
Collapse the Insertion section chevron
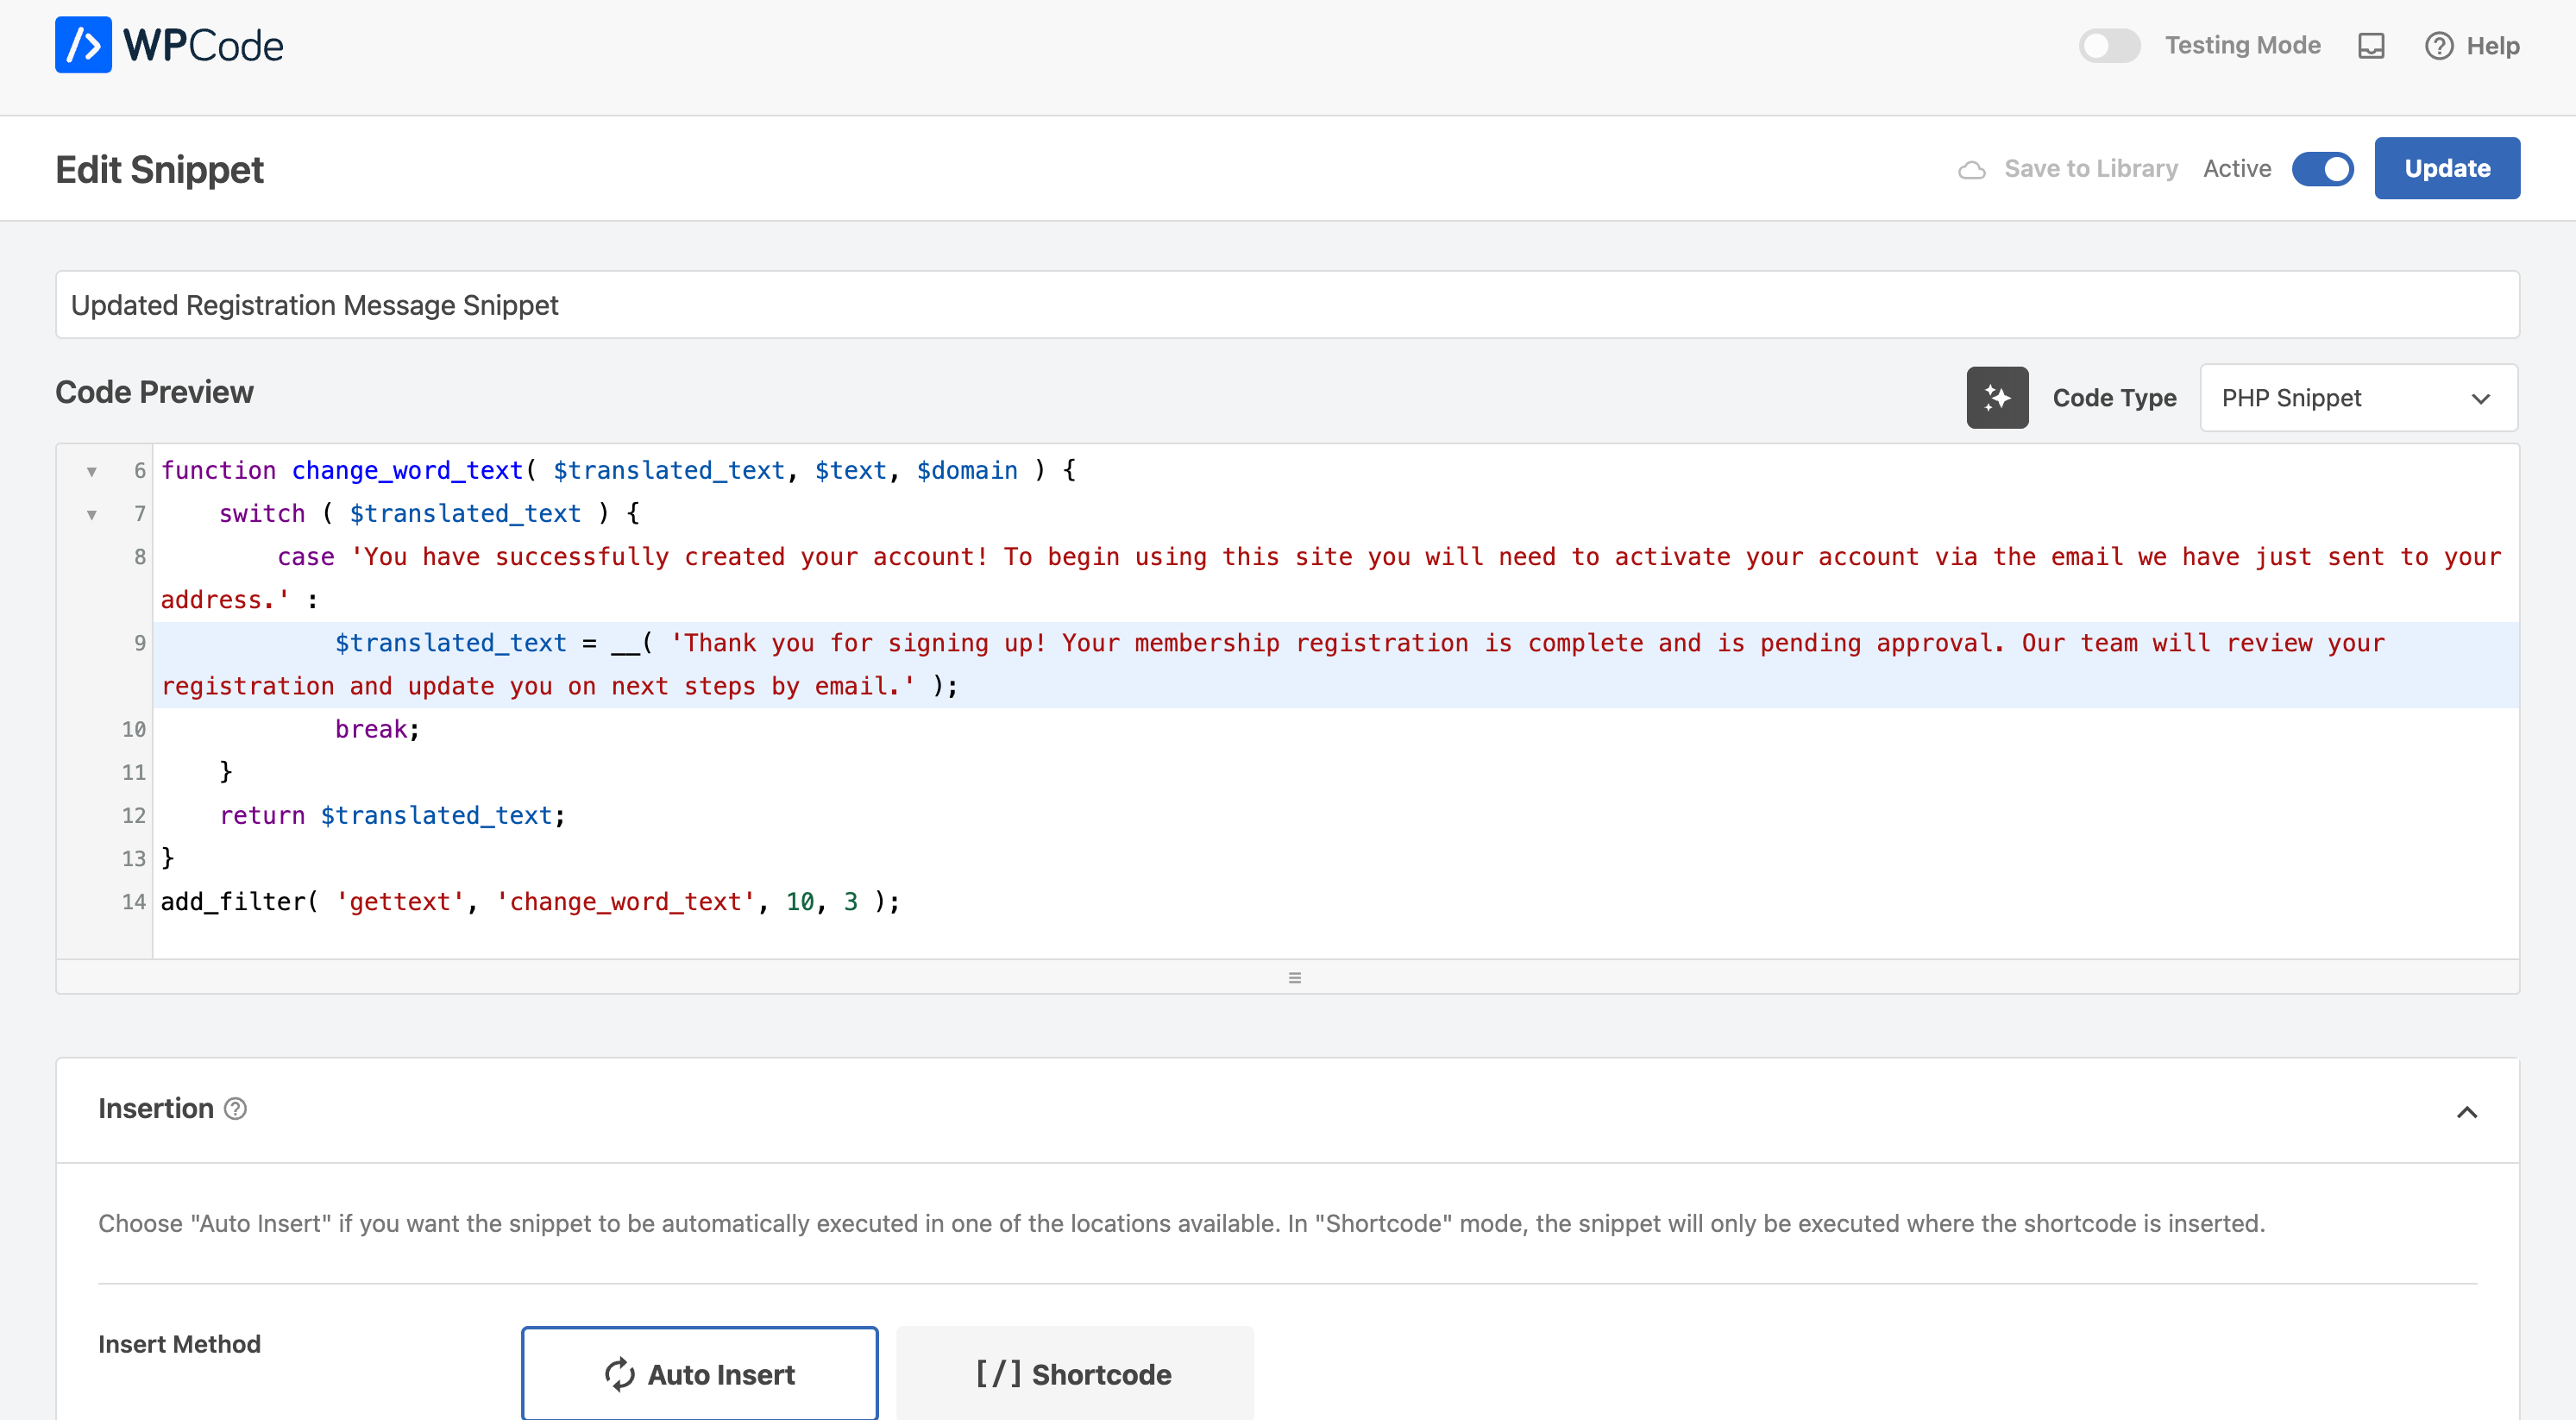click(2466, 1112)
